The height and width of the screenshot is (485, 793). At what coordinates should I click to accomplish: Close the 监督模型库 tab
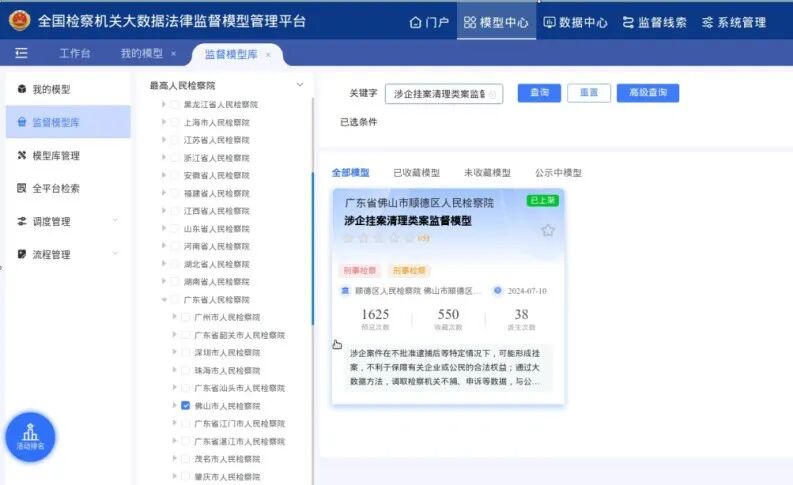268,55
